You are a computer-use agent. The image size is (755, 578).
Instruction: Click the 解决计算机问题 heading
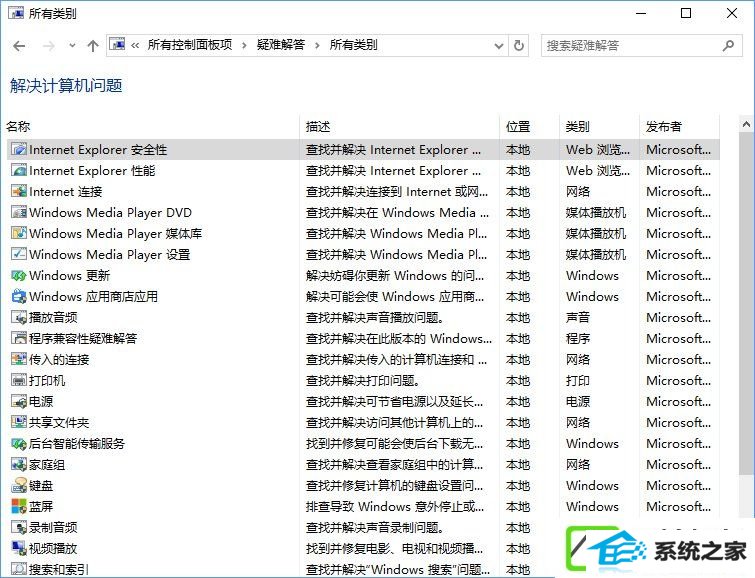pyautogui.click(x=66, y=86)
